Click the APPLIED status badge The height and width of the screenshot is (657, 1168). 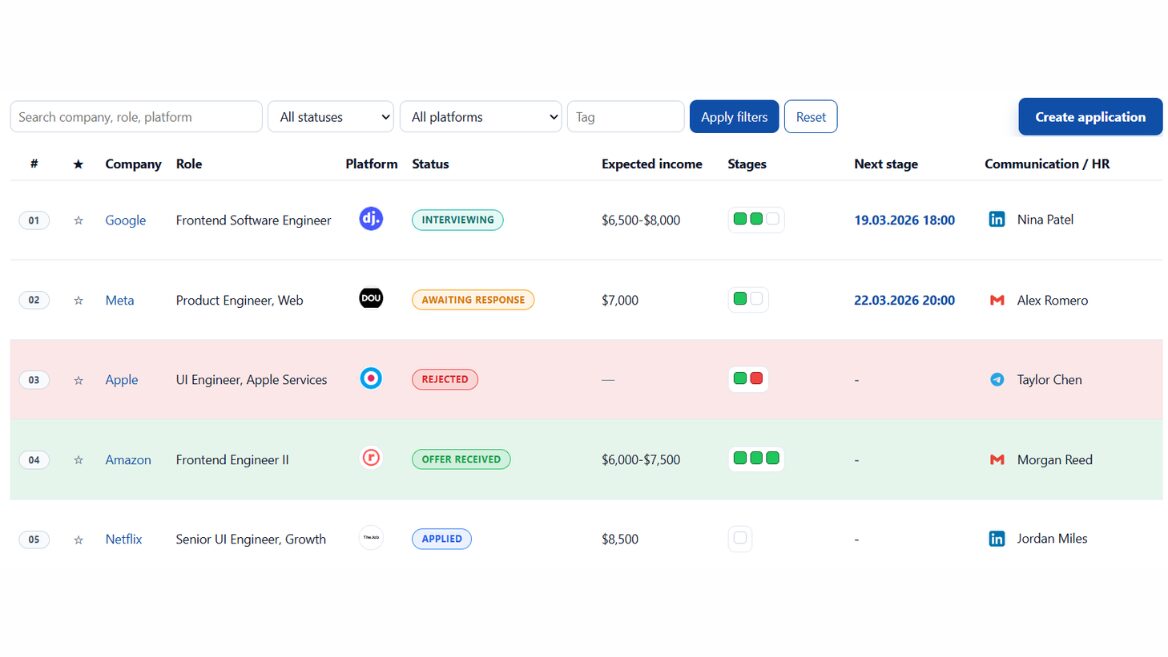coord(442,539)
